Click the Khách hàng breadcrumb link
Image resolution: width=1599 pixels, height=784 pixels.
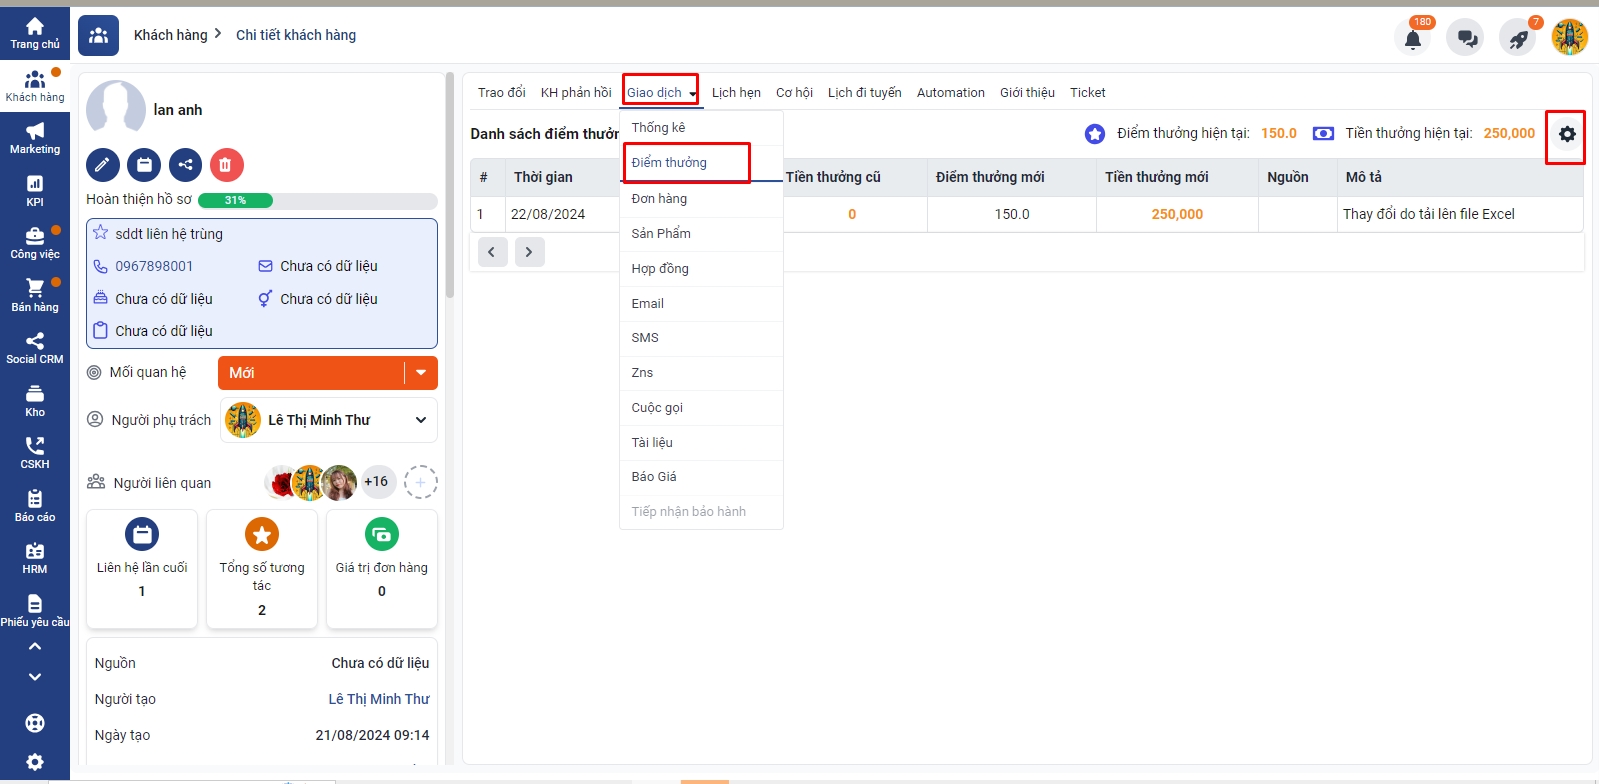tap(171, 35)
